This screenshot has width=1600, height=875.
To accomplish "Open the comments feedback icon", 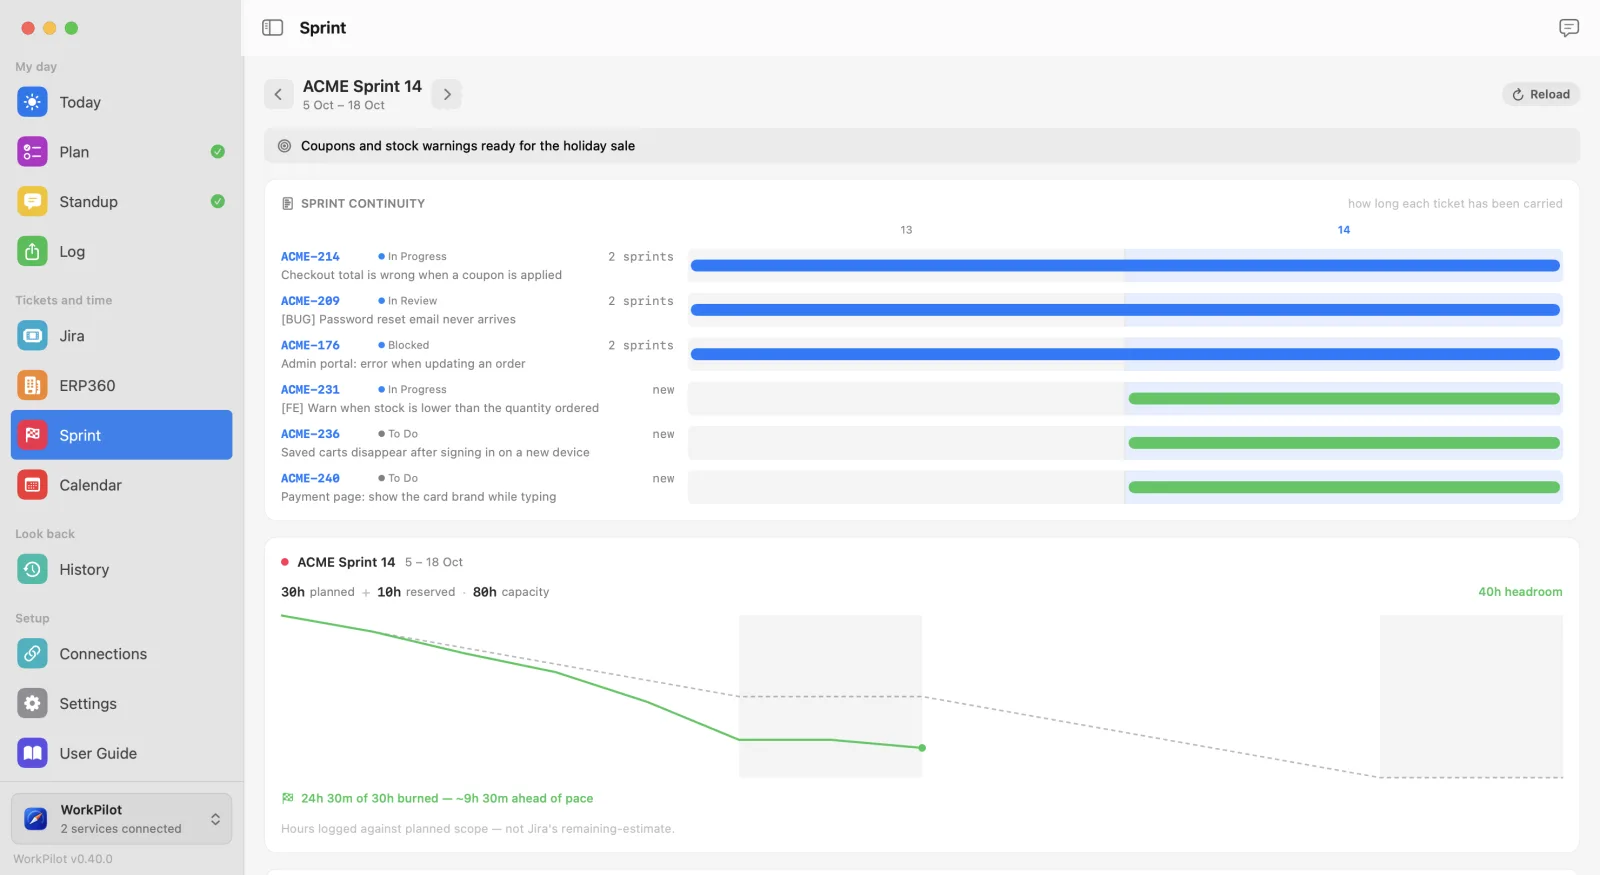I will point(1569,28).
